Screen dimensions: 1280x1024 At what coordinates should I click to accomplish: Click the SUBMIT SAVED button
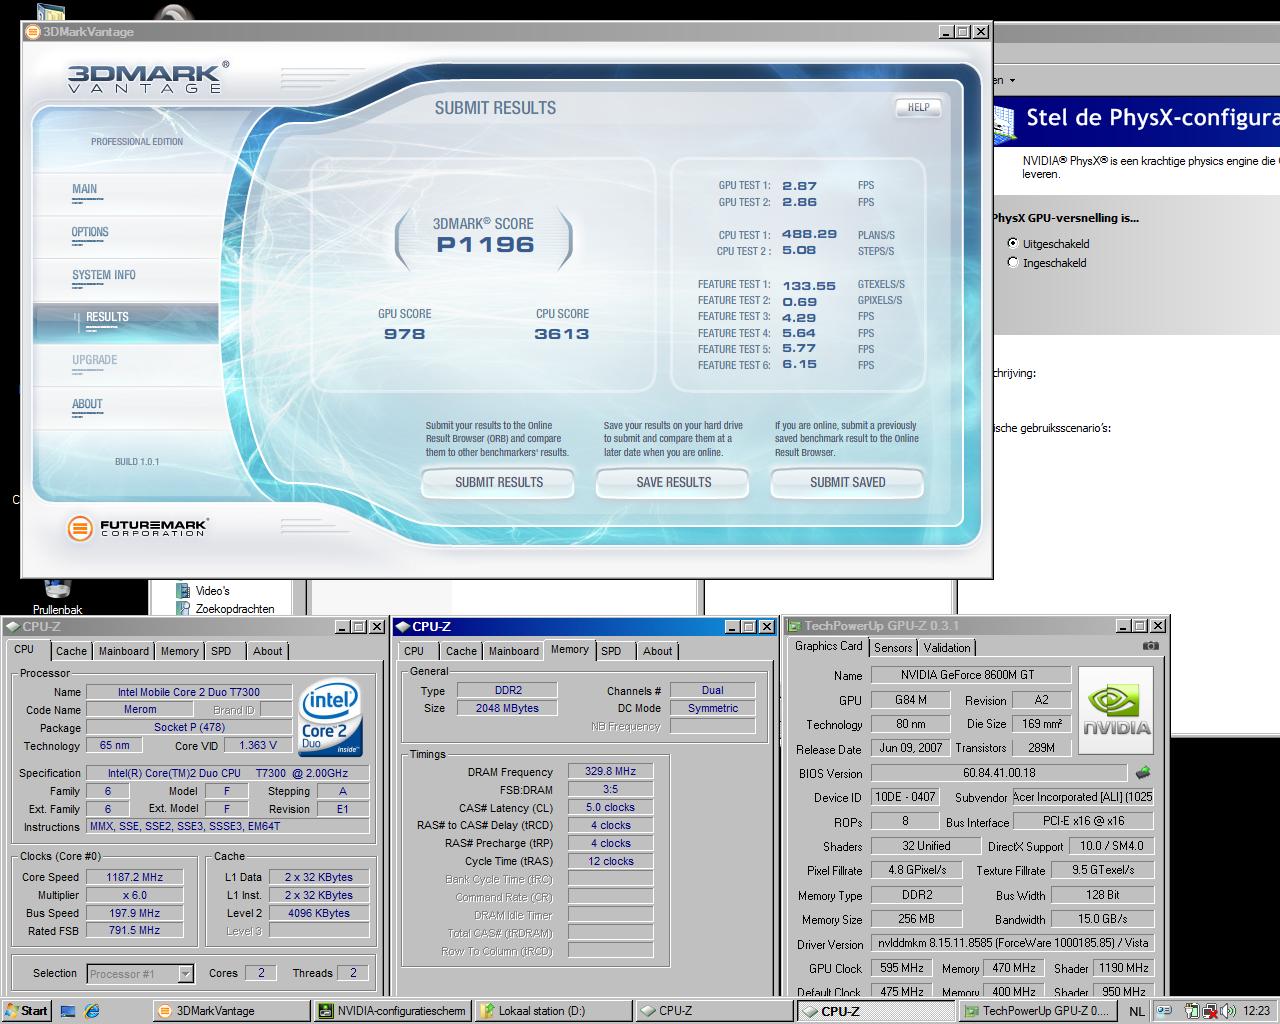(x=847, y=483)
